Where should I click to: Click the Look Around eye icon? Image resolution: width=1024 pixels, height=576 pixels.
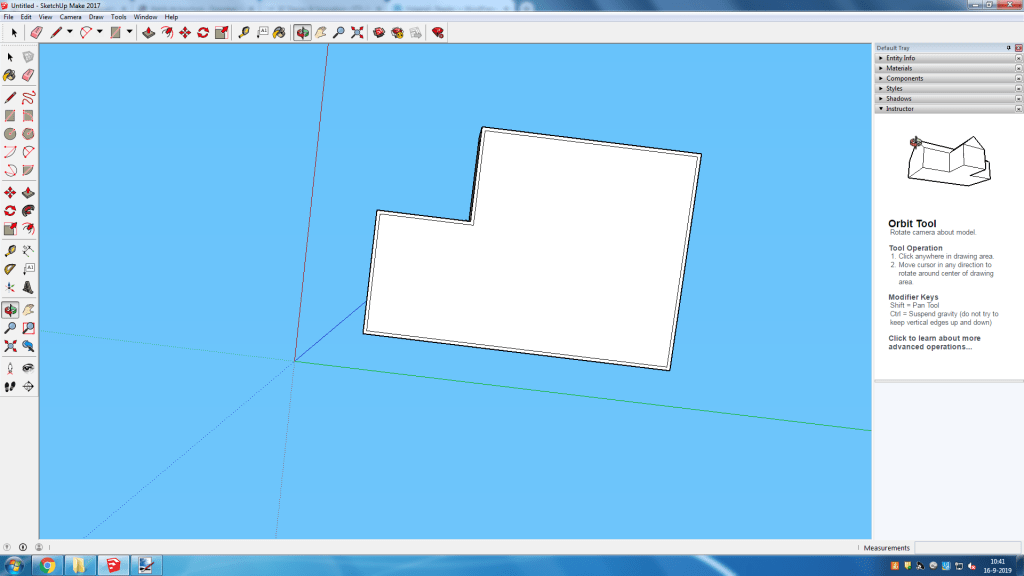[x=29, y=367]
